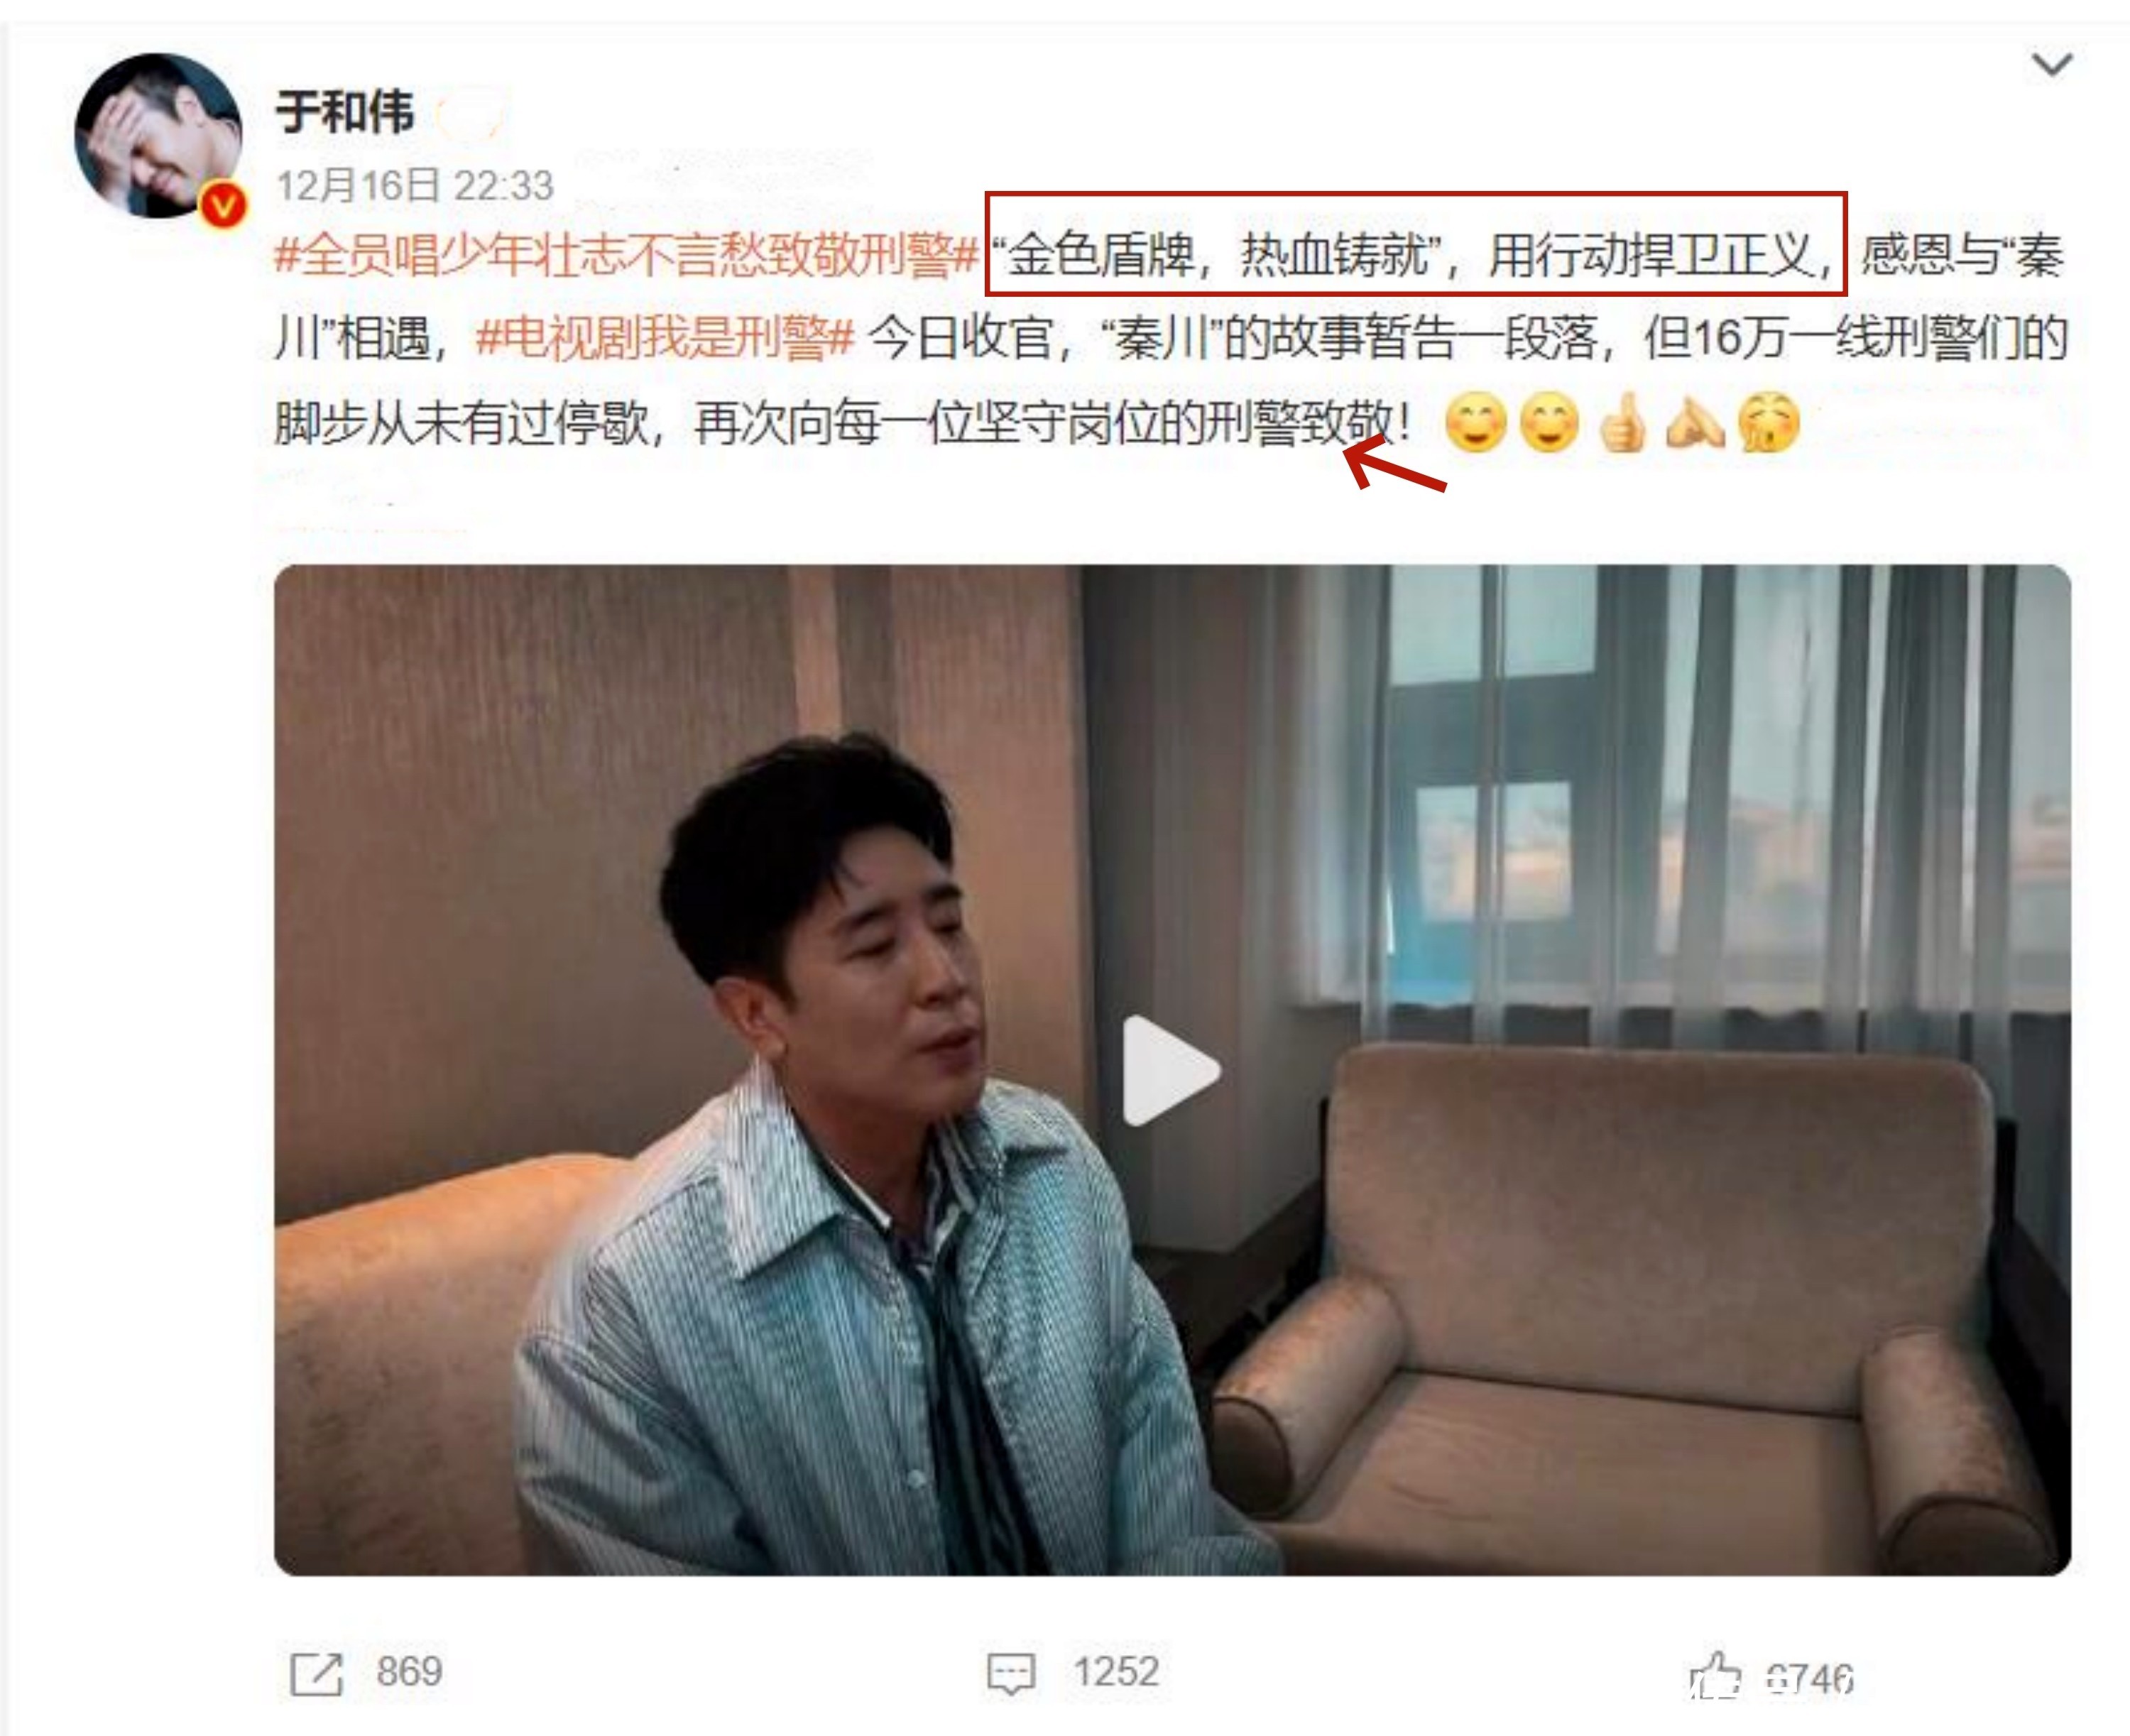Click the repost share icon
2130x1736 pixels.
tap(316, 1674)
